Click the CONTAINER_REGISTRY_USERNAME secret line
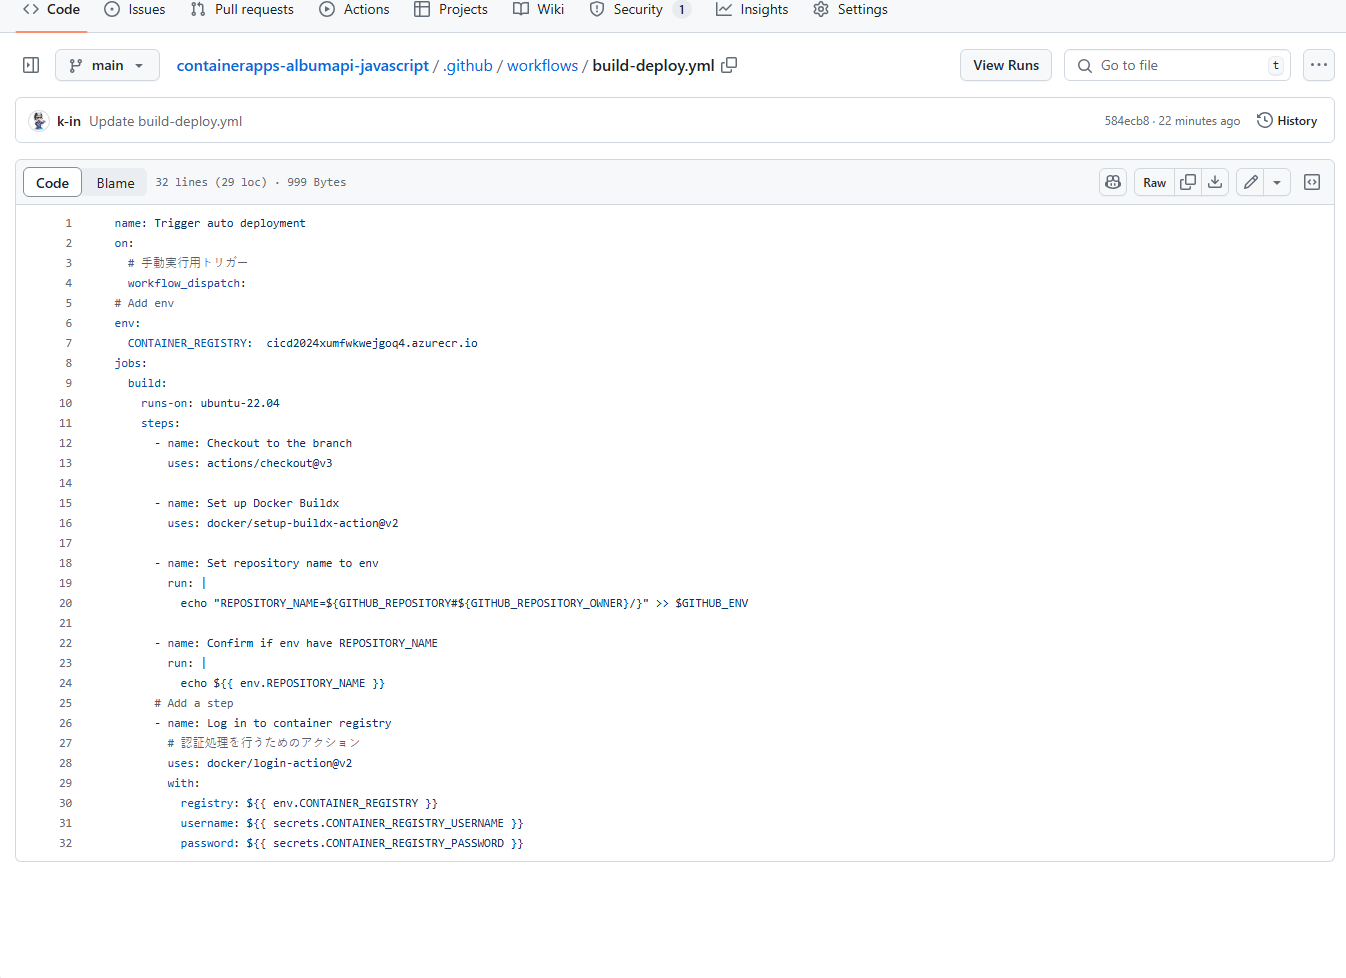This screenshot has height=978, width=1346. (352, 823)
